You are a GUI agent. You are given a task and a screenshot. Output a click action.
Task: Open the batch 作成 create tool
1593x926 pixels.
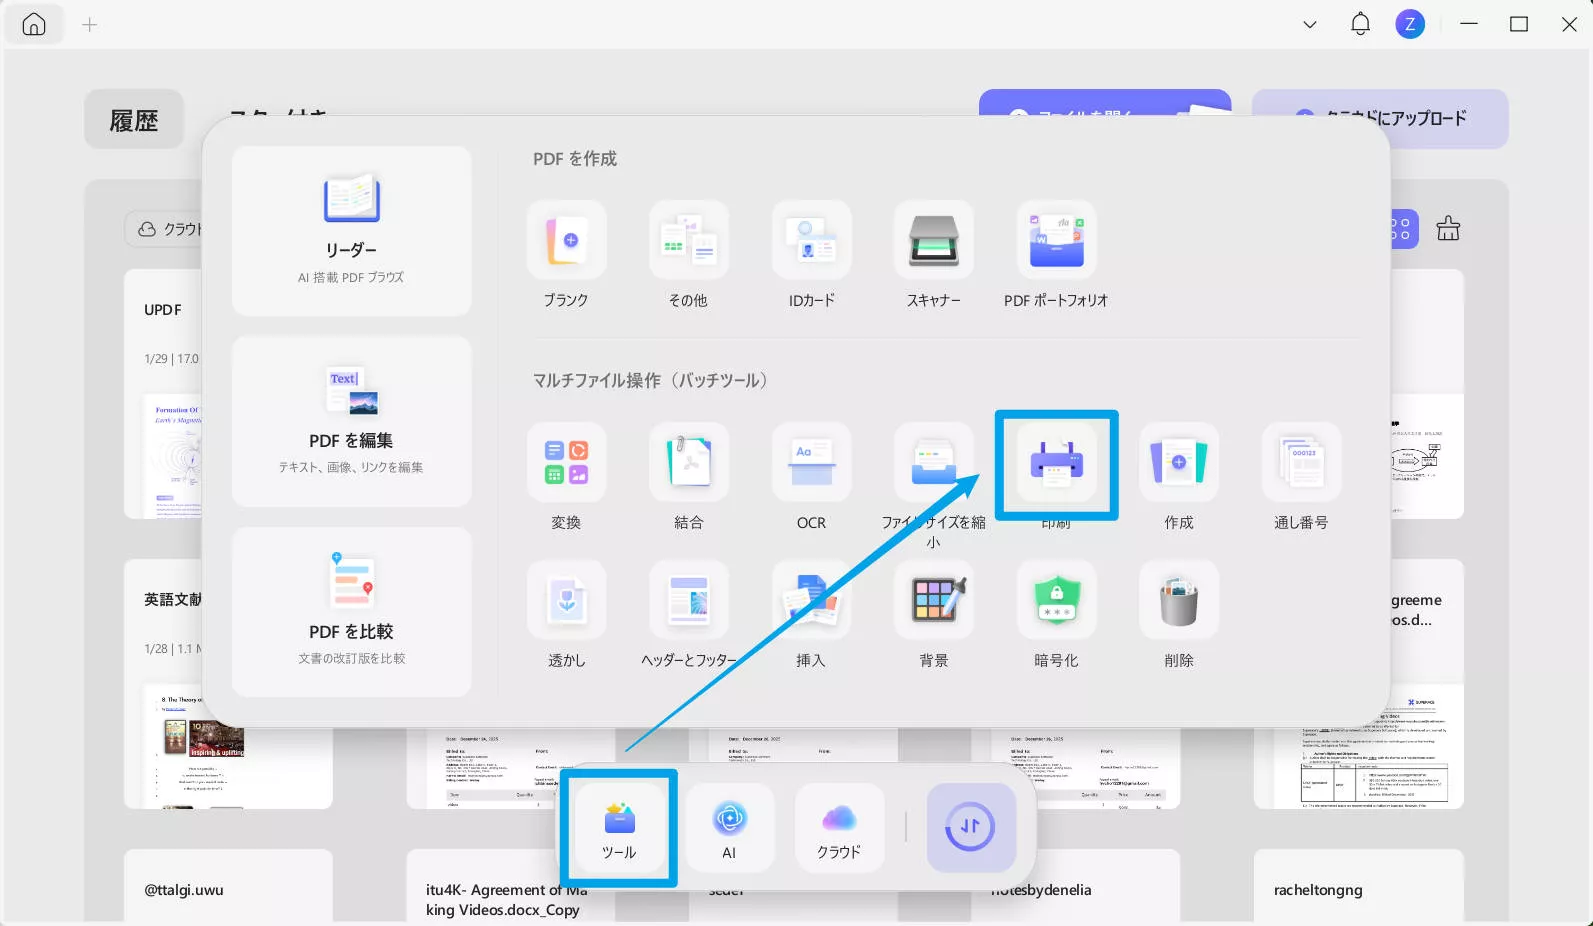1179,462
